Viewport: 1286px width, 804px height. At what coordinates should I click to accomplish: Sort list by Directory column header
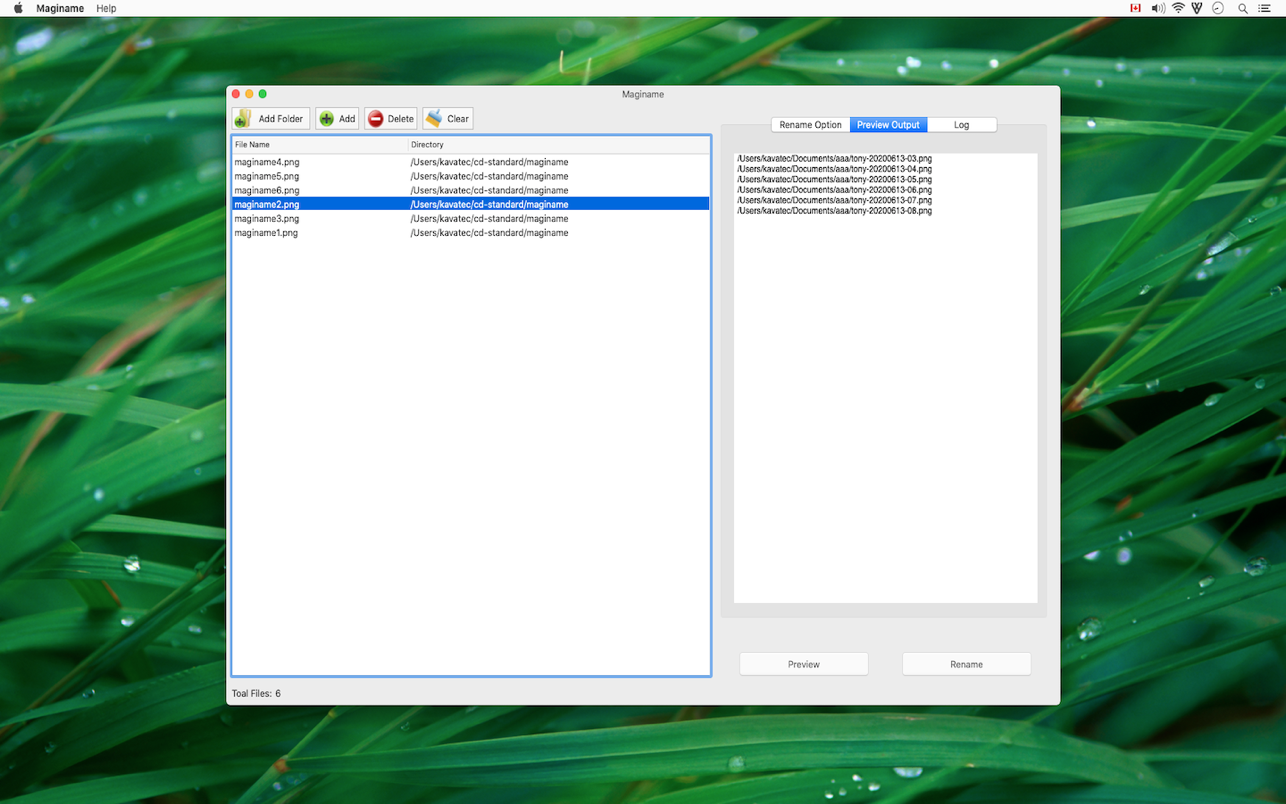coord(558,145)
